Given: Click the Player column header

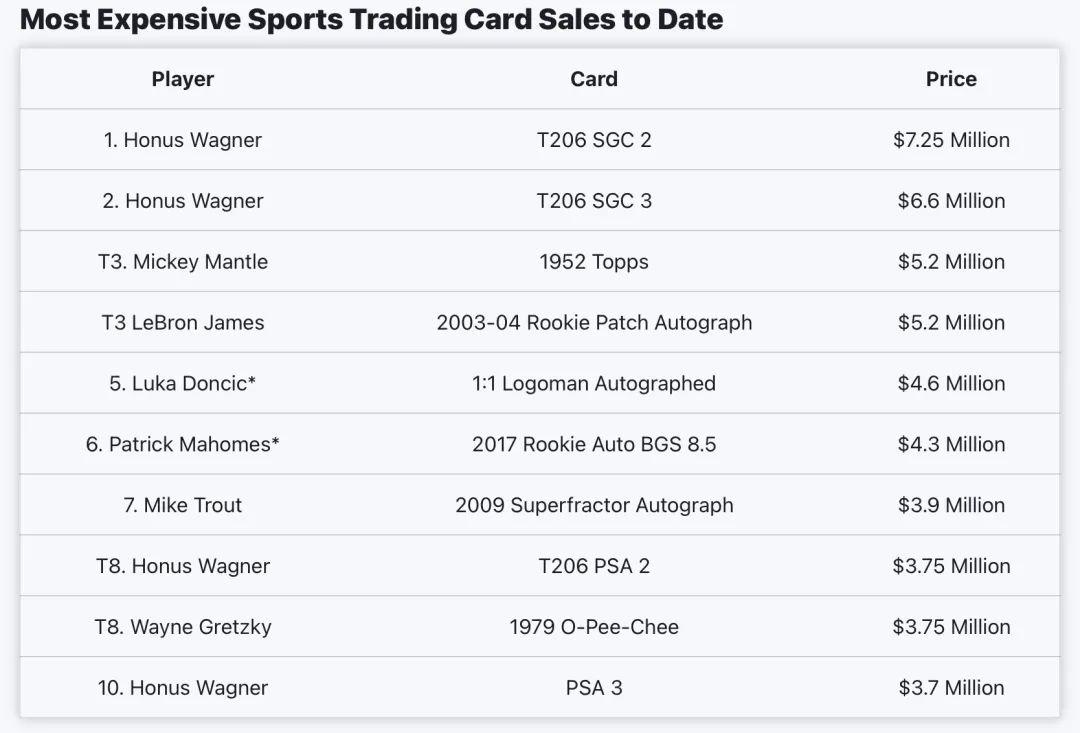Looking at the screenshot, I should point(183,79).
